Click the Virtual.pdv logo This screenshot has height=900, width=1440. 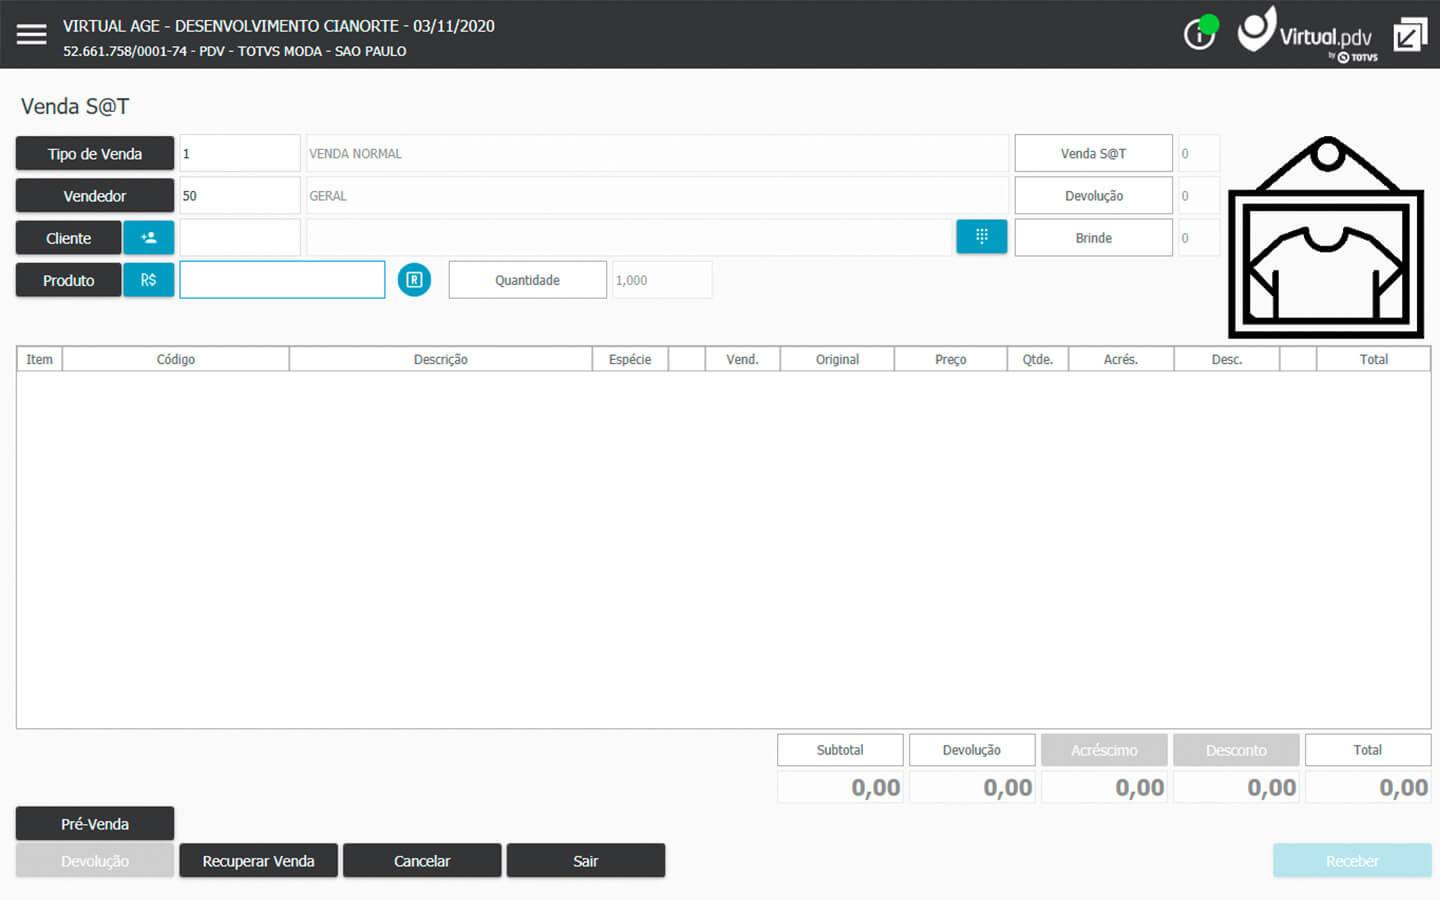coord(1307,36)
